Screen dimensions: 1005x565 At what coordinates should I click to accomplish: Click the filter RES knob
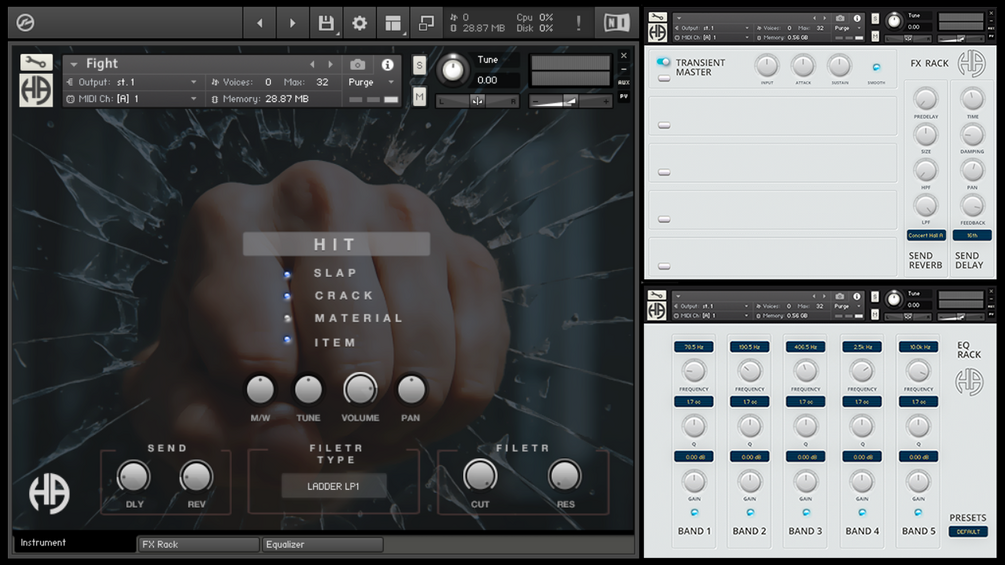point(565,476)
